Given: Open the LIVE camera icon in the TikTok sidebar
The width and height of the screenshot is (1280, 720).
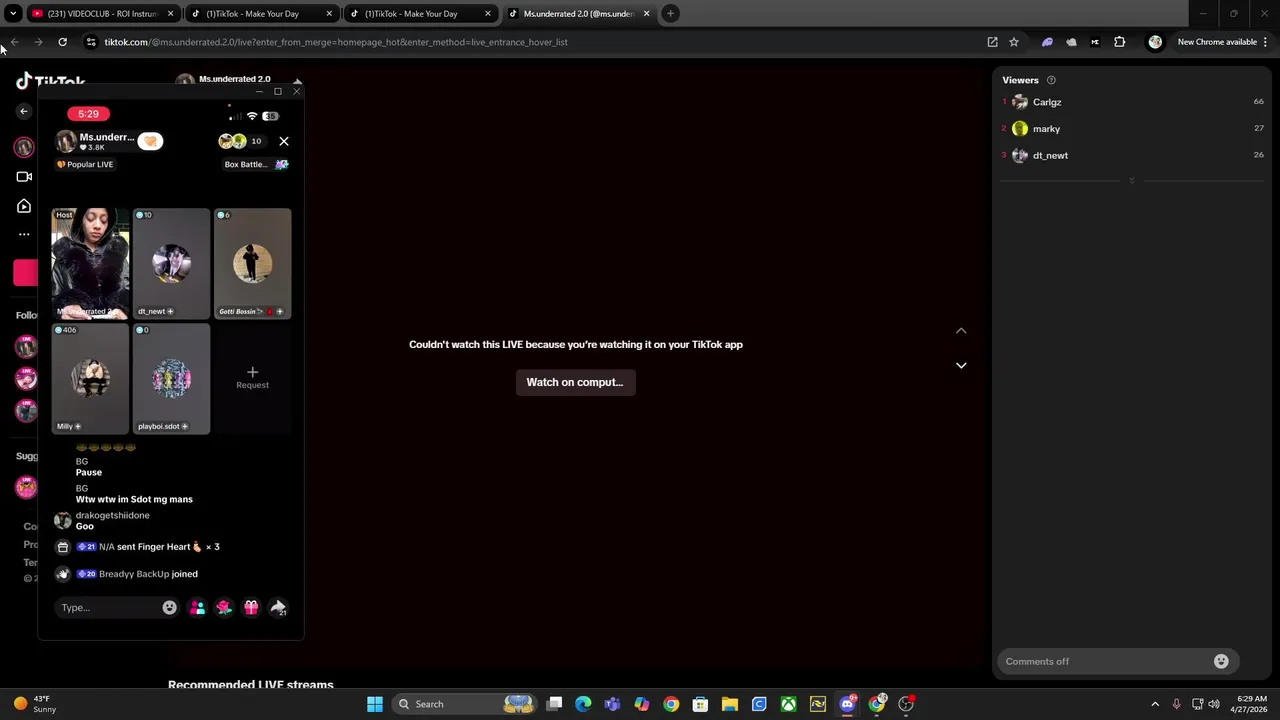Looking at the screenshot, I should [x=24, y=177].
